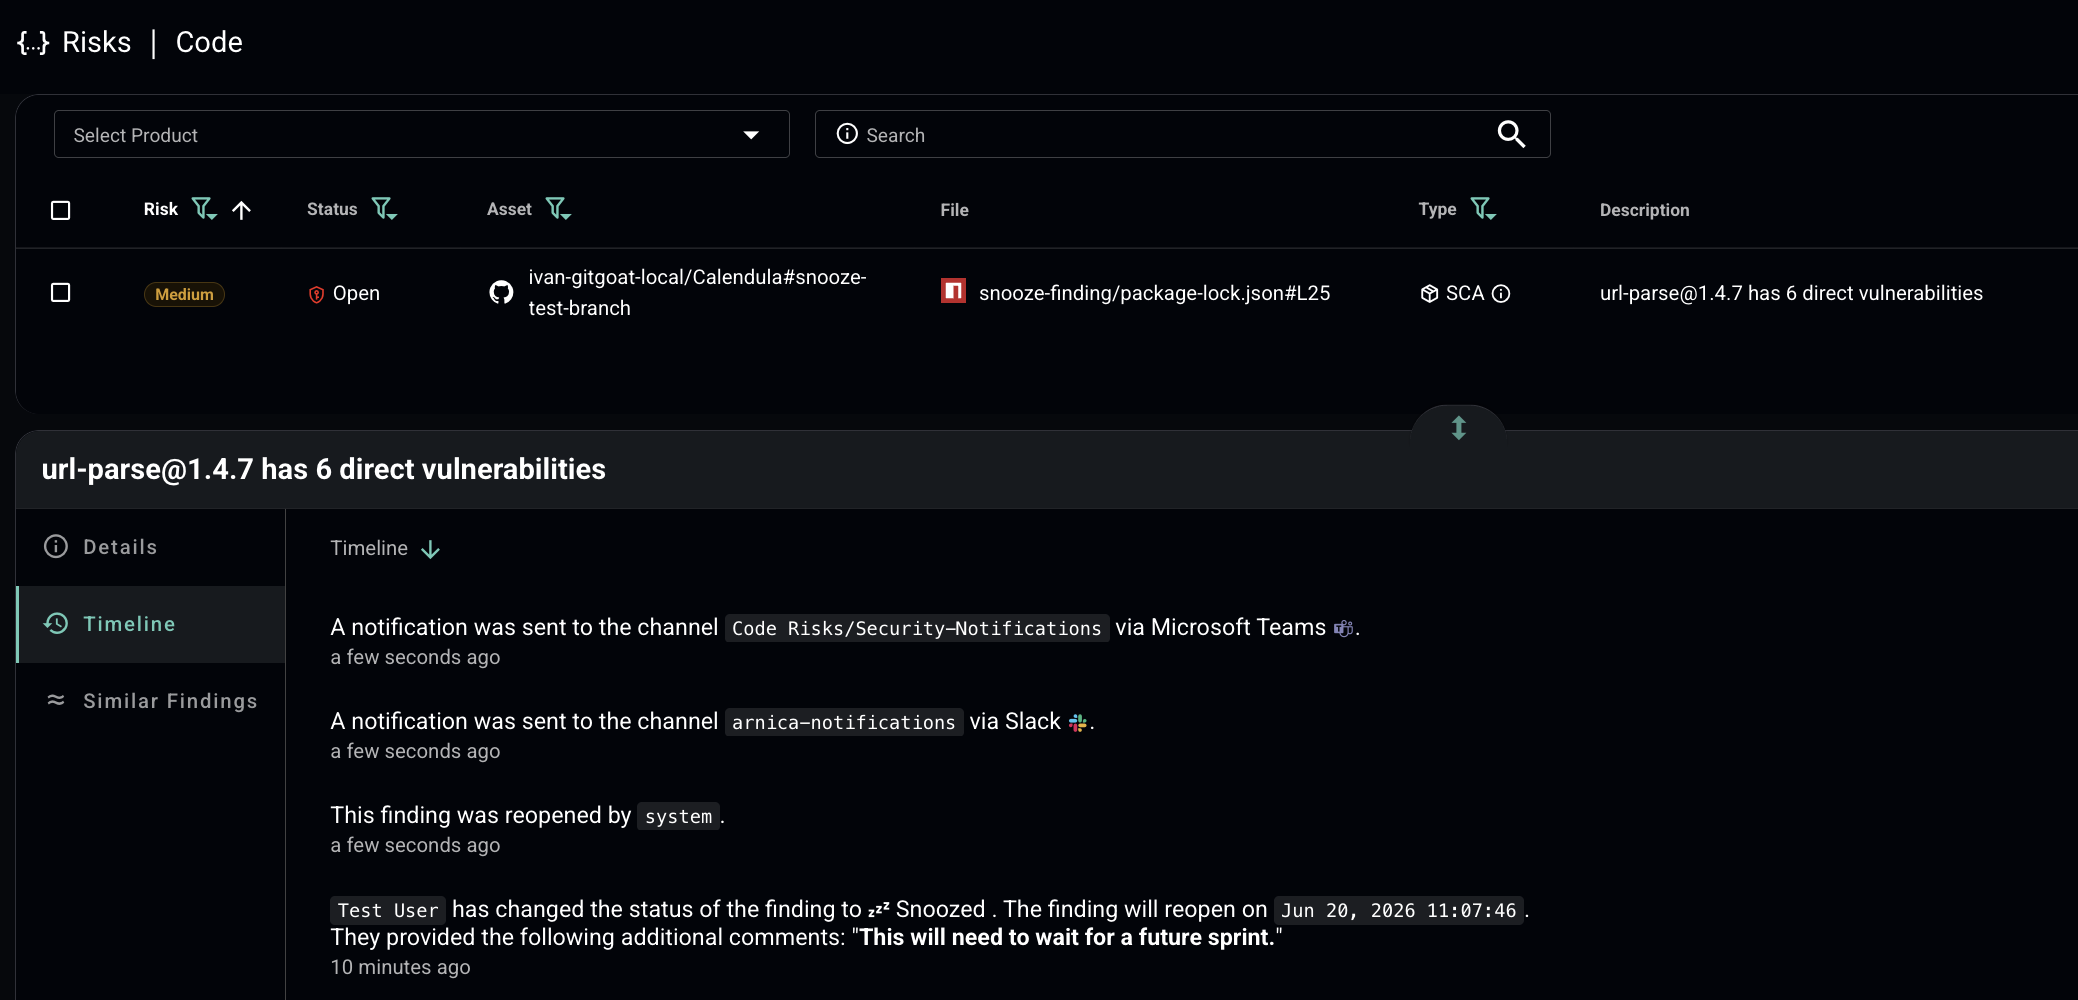Click the Medium risk badge
This screenshot has height=1000, width=2078.
(184, 294)
